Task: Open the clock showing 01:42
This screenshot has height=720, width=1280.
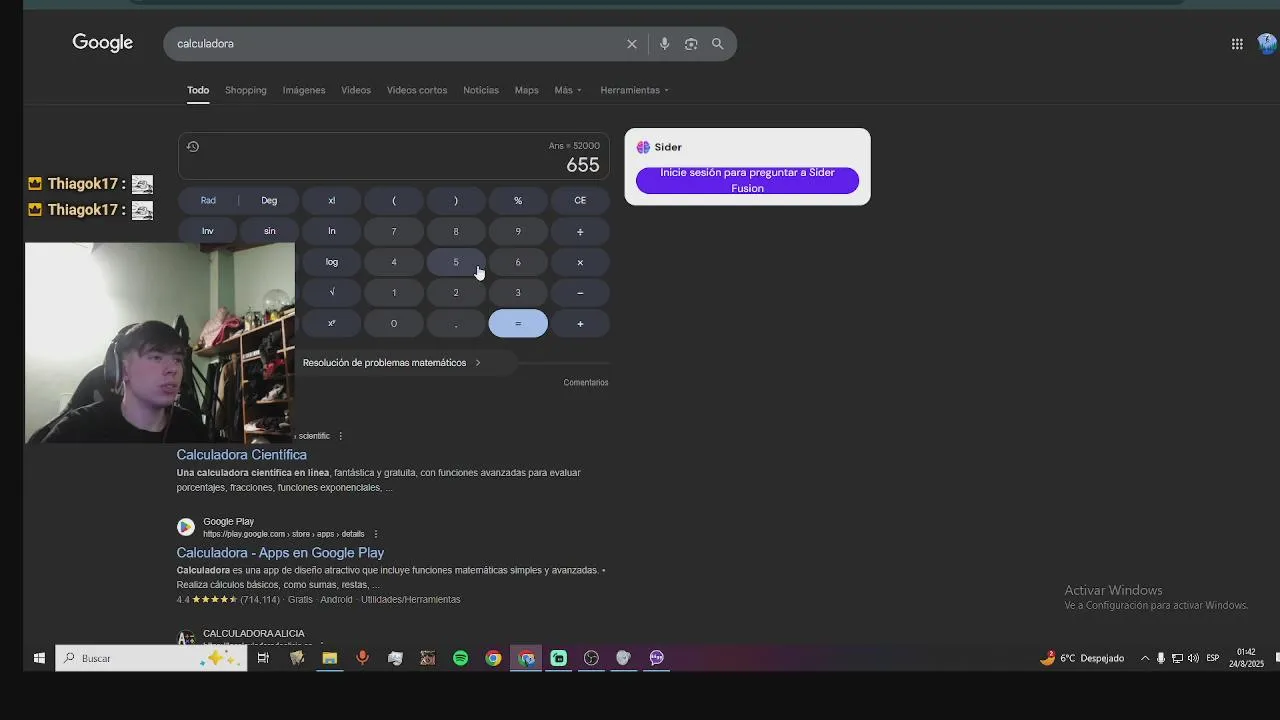Action: click(1246, 658)
